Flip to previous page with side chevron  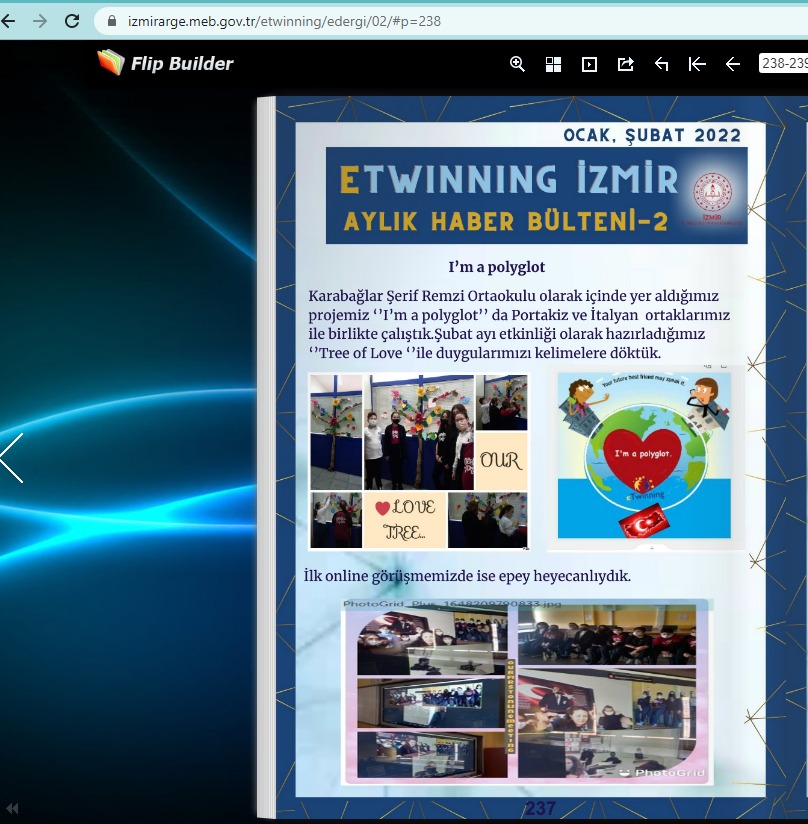12,458
